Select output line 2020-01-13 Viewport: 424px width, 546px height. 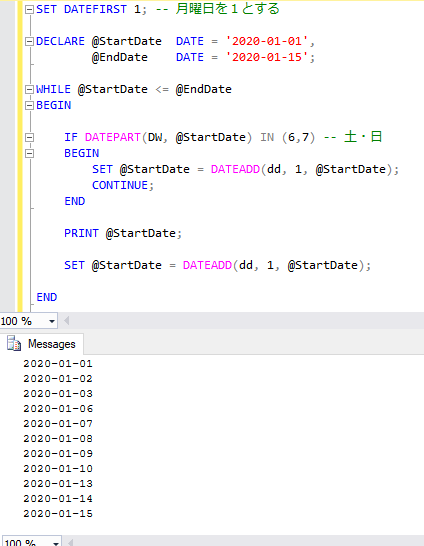point(58,483)
